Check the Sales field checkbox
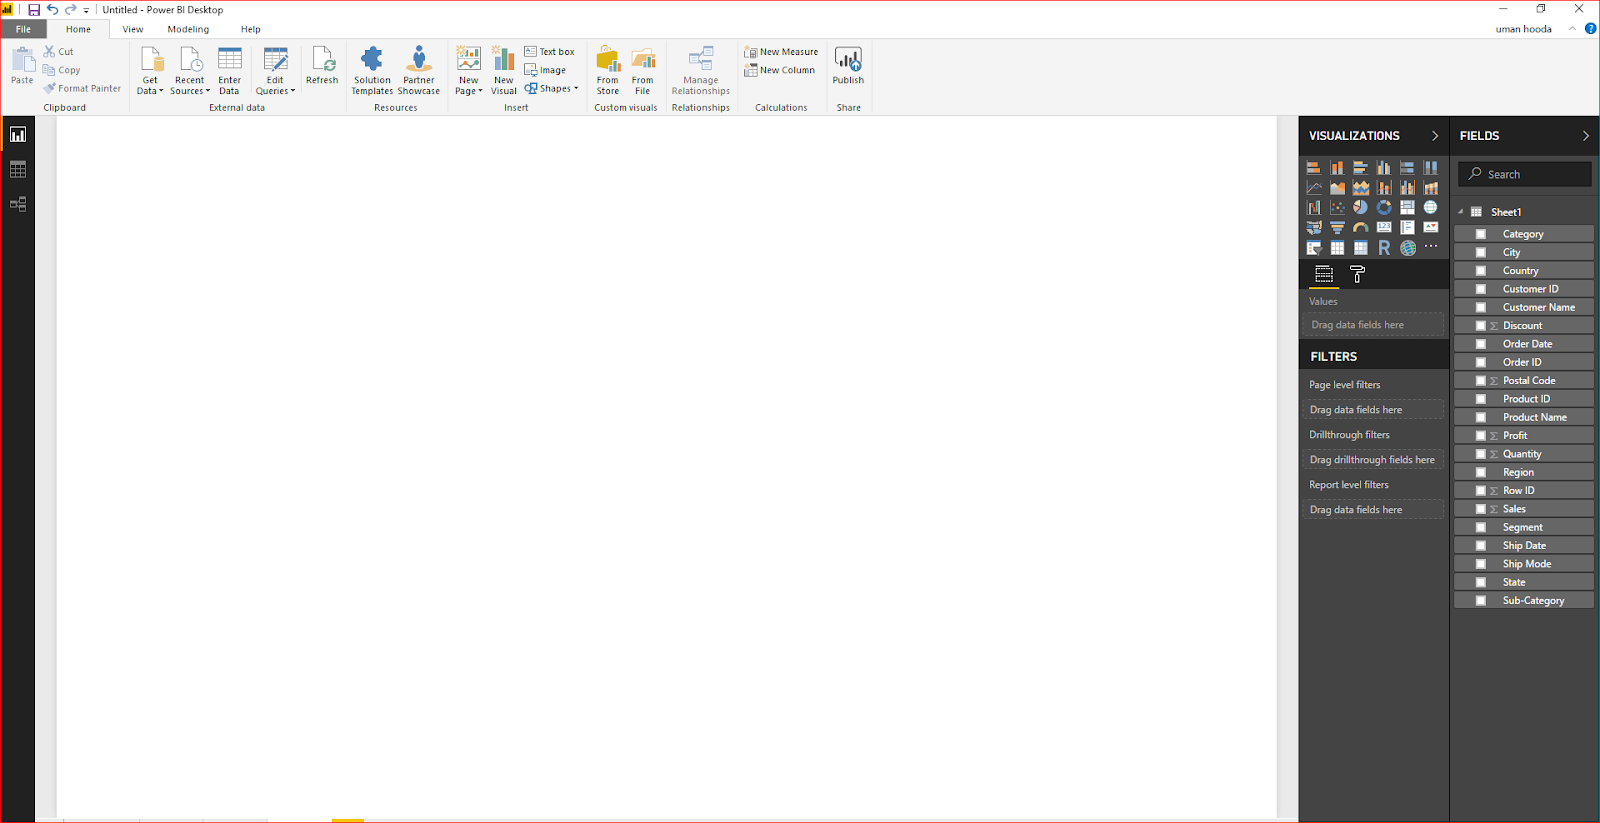1600x823 pixels. click(1481, 509)
